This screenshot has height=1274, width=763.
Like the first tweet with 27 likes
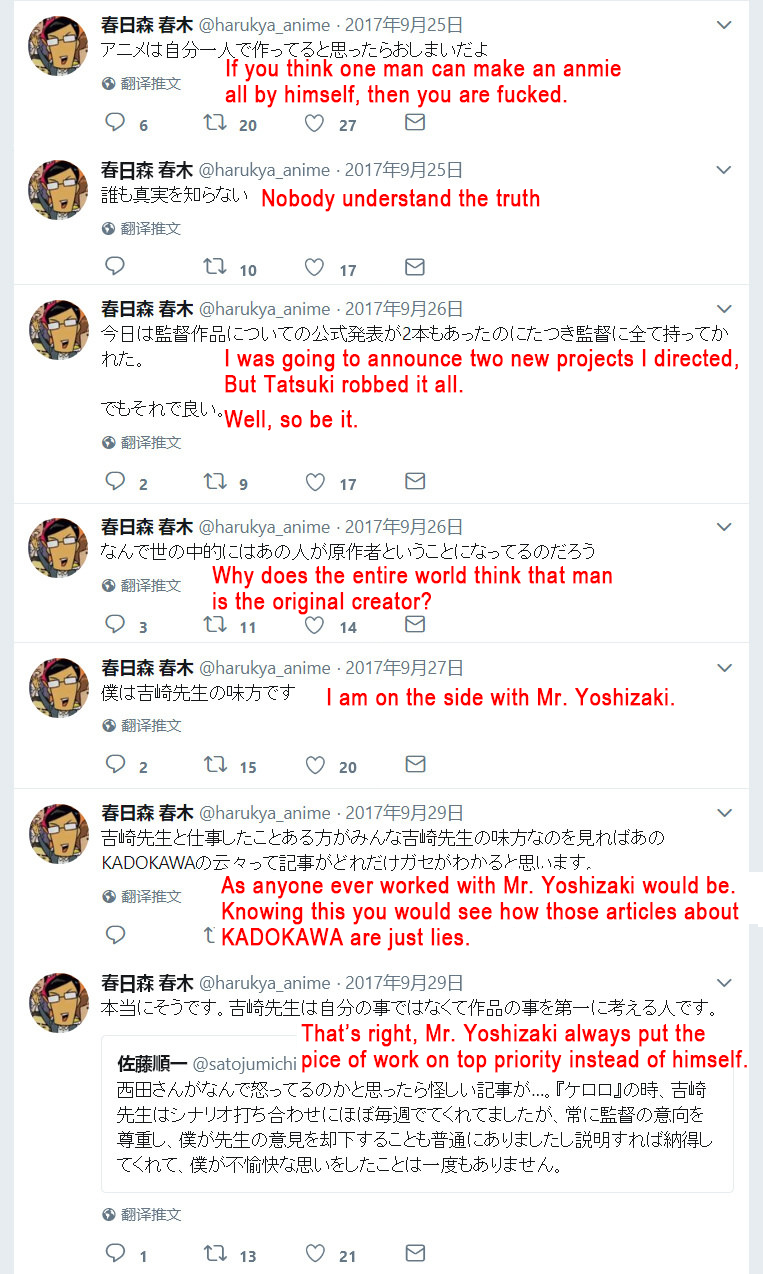pyautogui.click(x=314, y=123)
